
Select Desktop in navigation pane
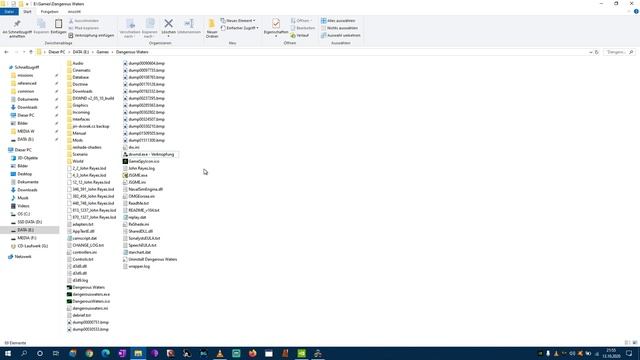24,174
